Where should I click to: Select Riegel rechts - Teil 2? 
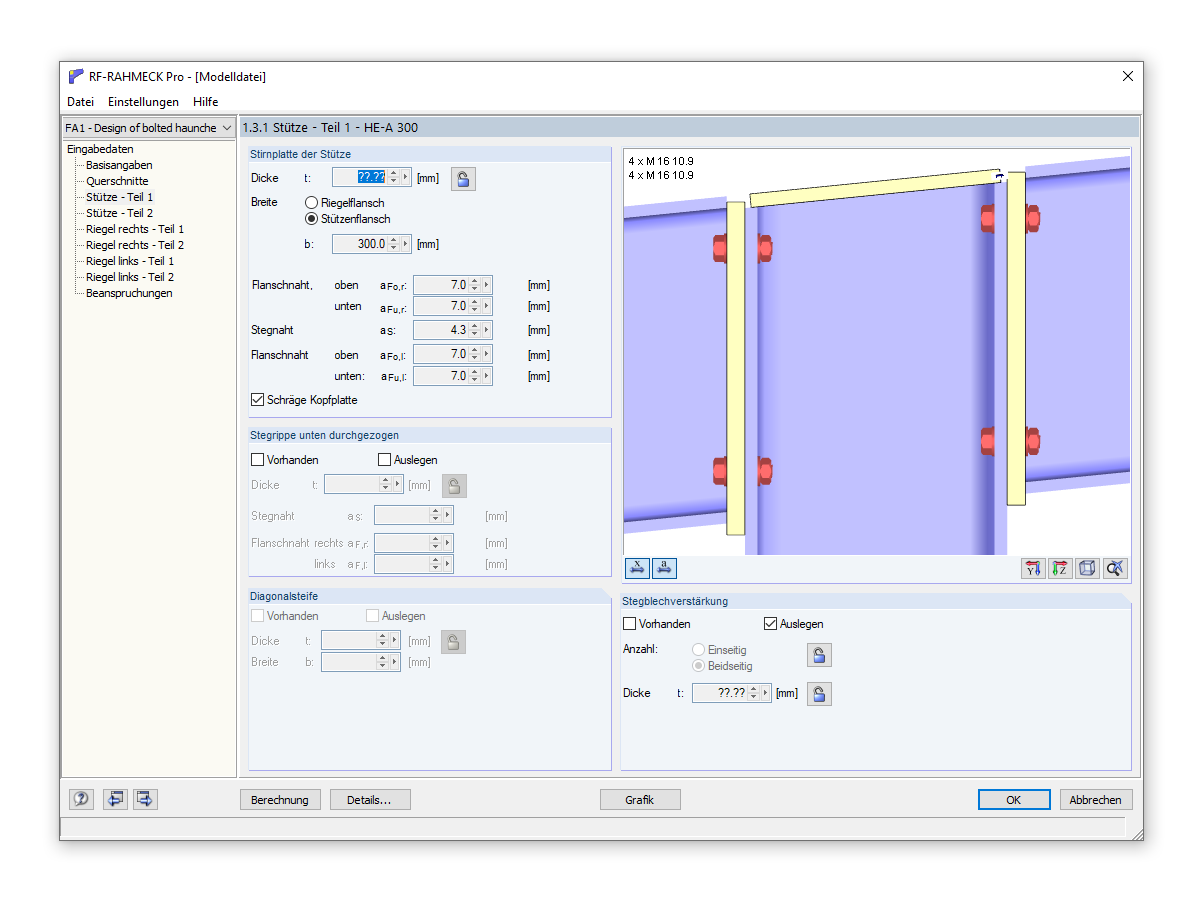(135, 245)
